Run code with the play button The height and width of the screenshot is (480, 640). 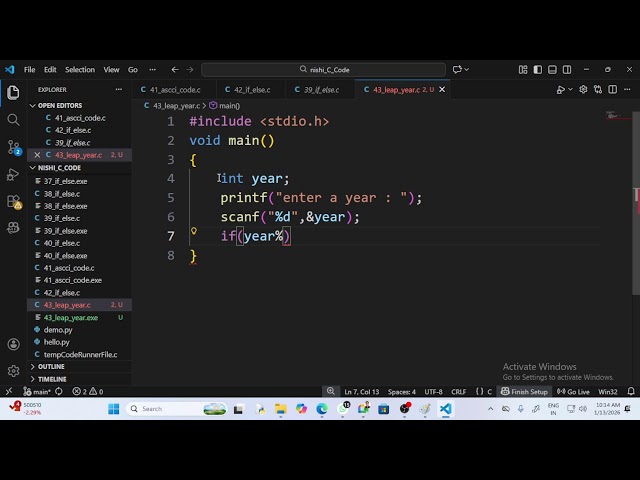(561, 90)
